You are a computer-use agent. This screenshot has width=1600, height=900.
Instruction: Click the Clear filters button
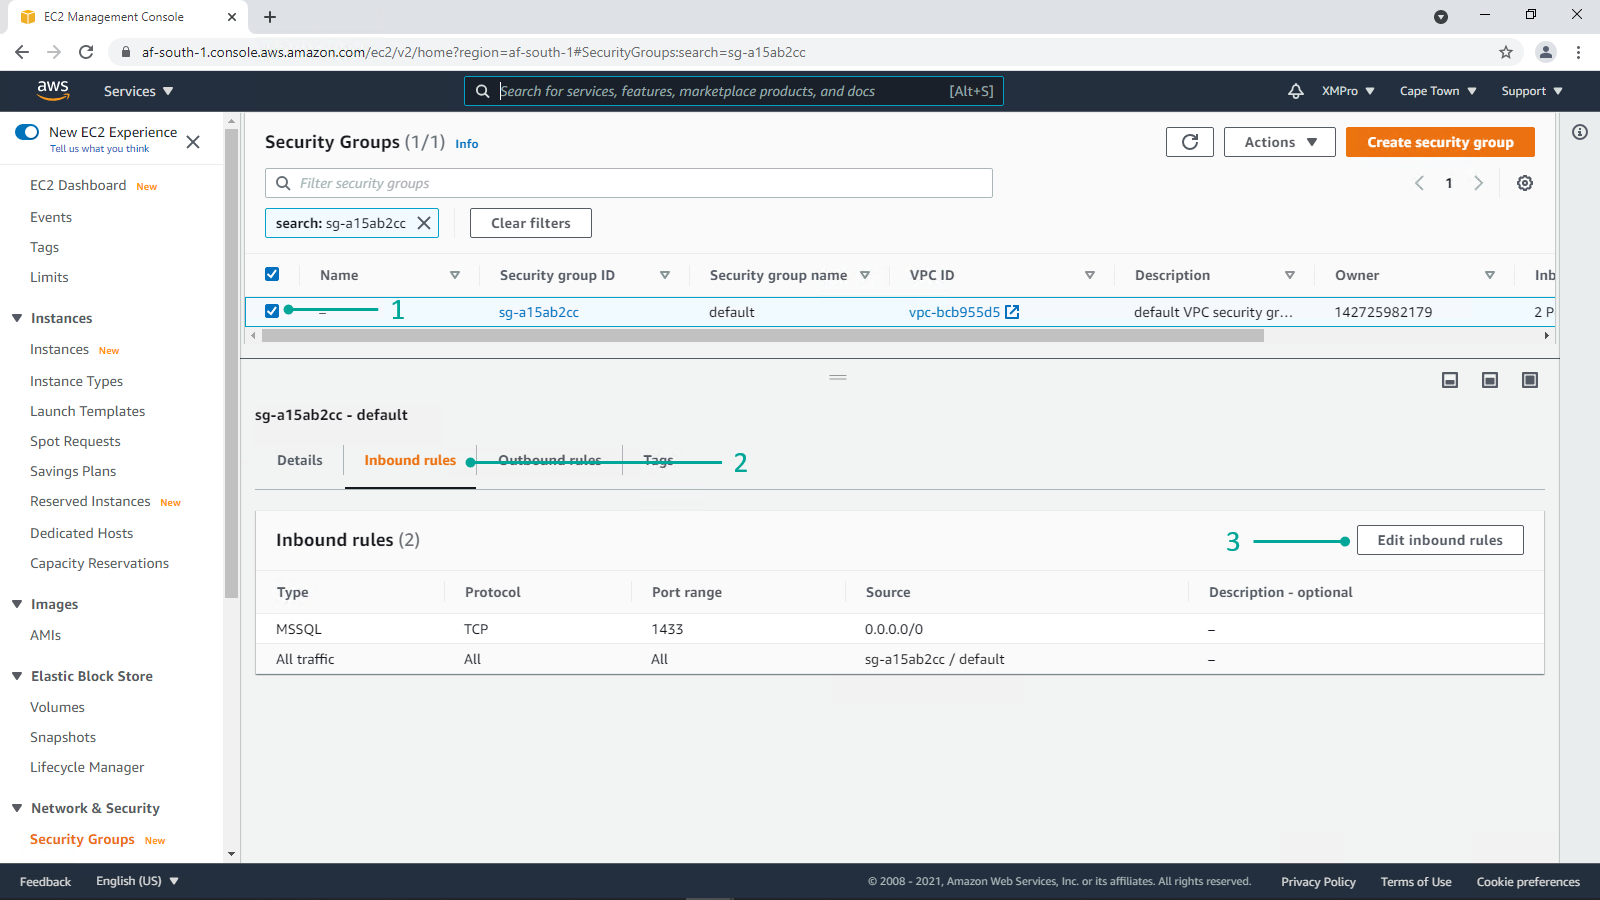tap(531, 223)
